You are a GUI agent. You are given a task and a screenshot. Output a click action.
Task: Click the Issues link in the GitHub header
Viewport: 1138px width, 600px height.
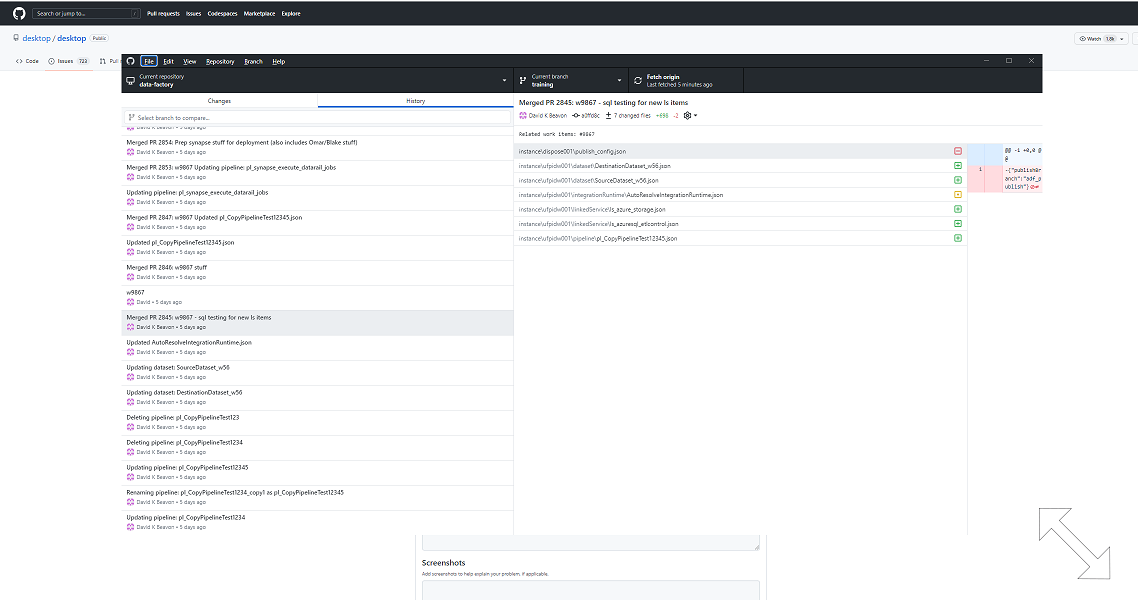coord(193,13)
